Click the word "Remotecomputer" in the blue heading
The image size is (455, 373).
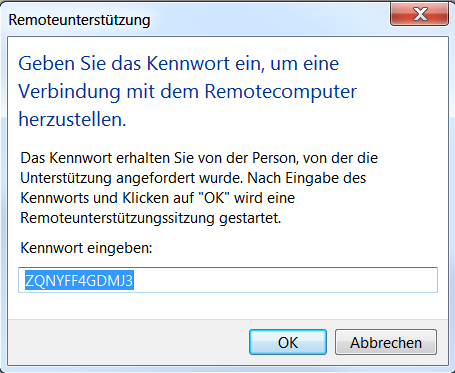point(281,91)
